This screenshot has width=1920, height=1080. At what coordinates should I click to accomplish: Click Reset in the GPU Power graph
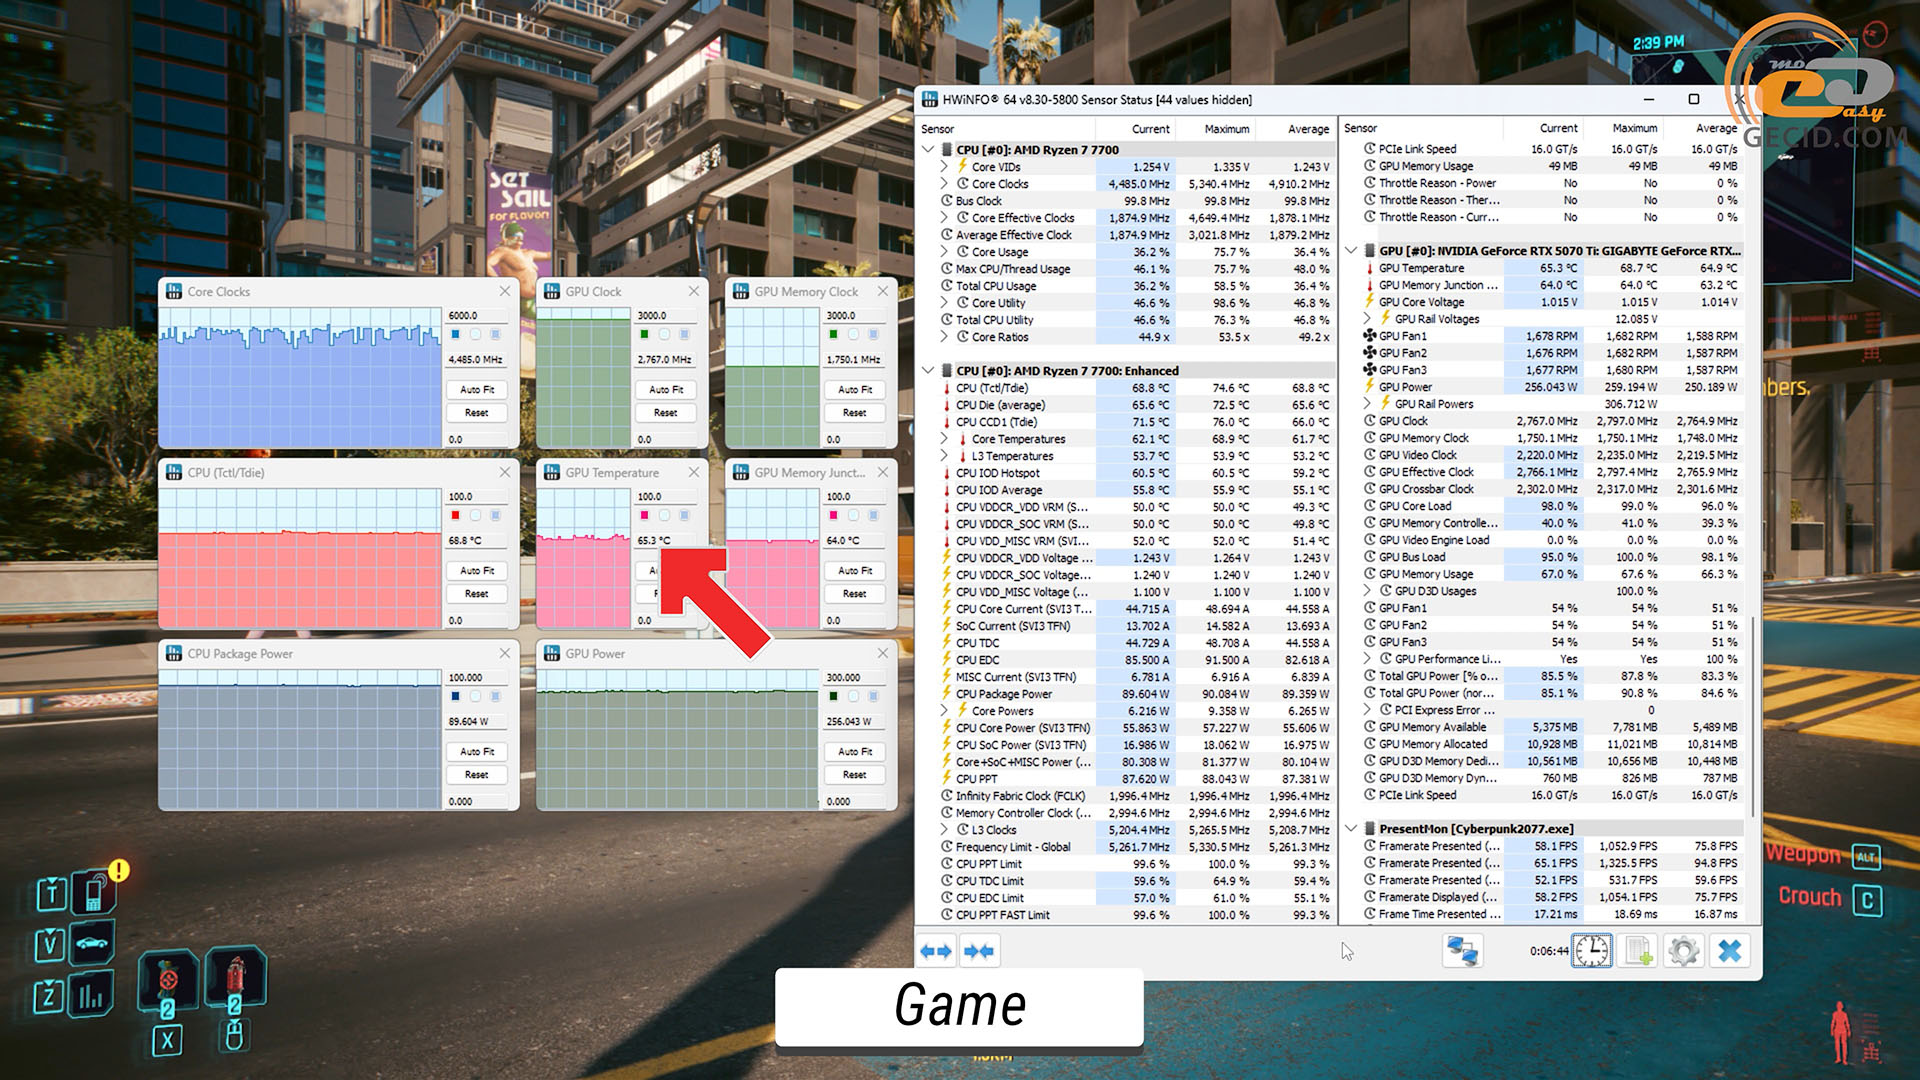tap(855, 774)
